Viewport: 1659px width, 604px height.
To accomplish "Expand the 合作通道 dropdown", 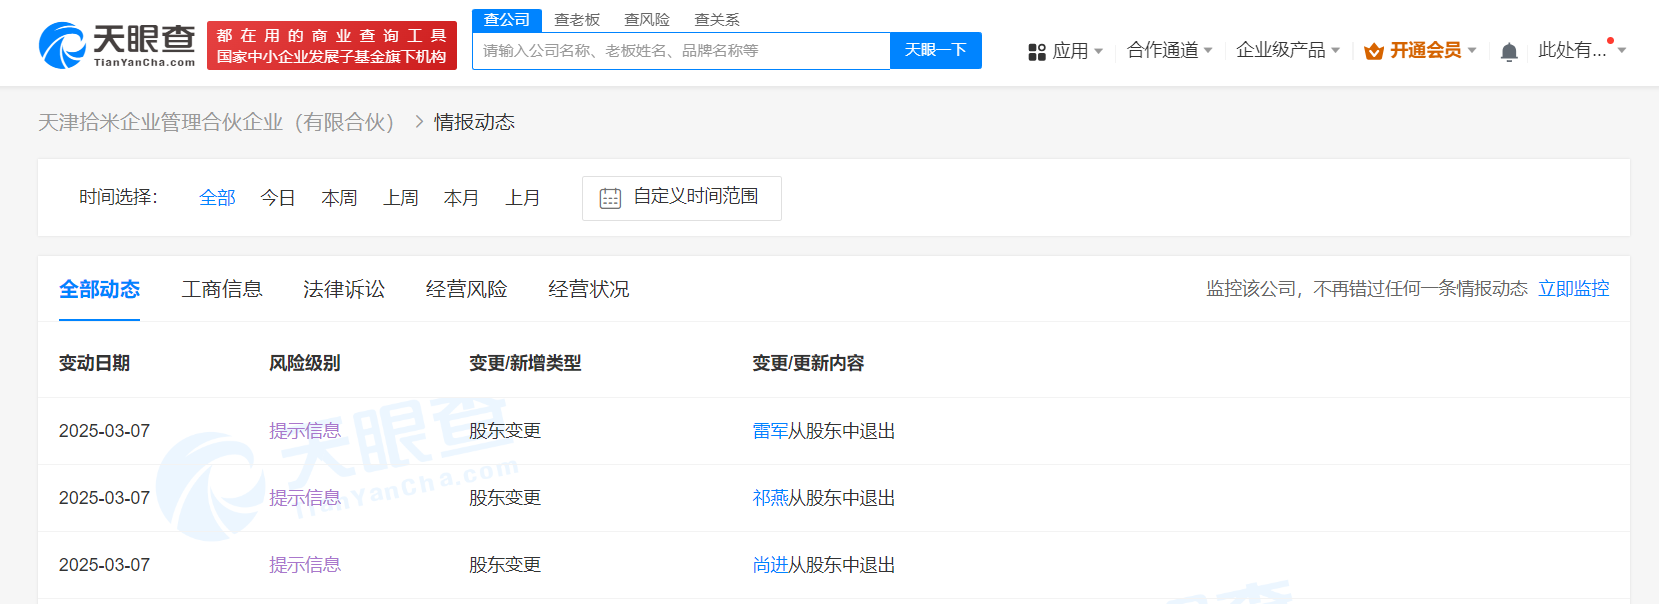I will click(x=1169, y=50).
